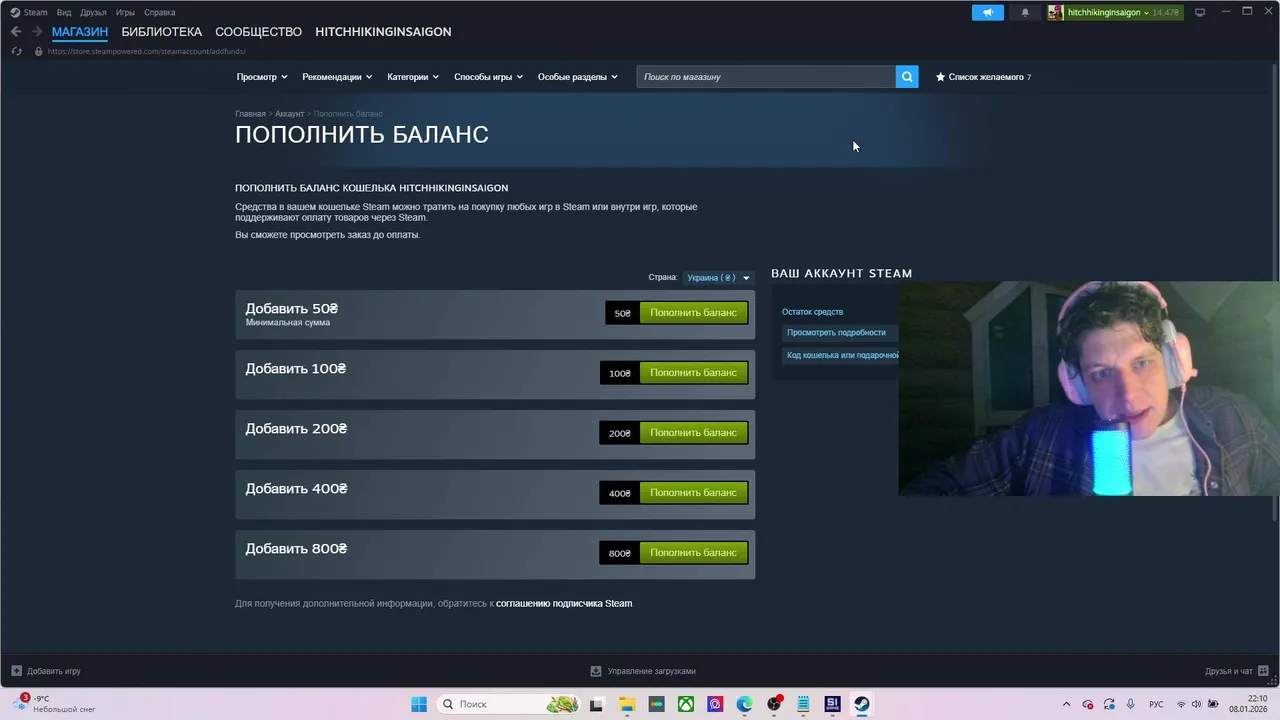Screen dimensions: 1280x720
Task: Click the add game plus icon
Action: pyautogui.click(x=16, y=671)
